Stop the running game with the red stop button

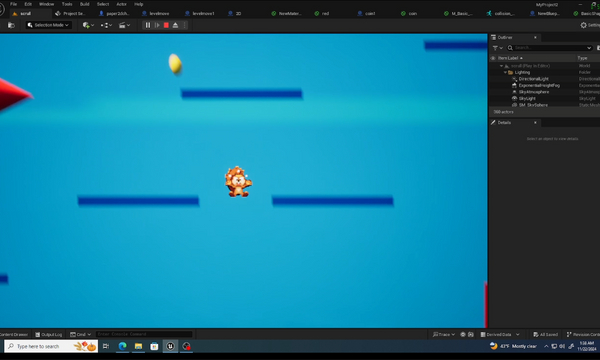166,25
